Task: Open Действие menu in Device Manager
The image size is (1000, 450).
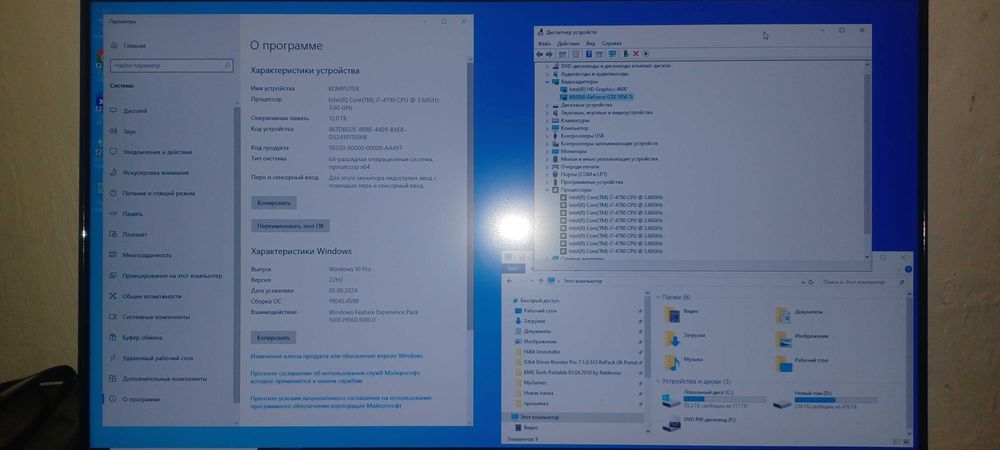Action: [x=568, y=43]
